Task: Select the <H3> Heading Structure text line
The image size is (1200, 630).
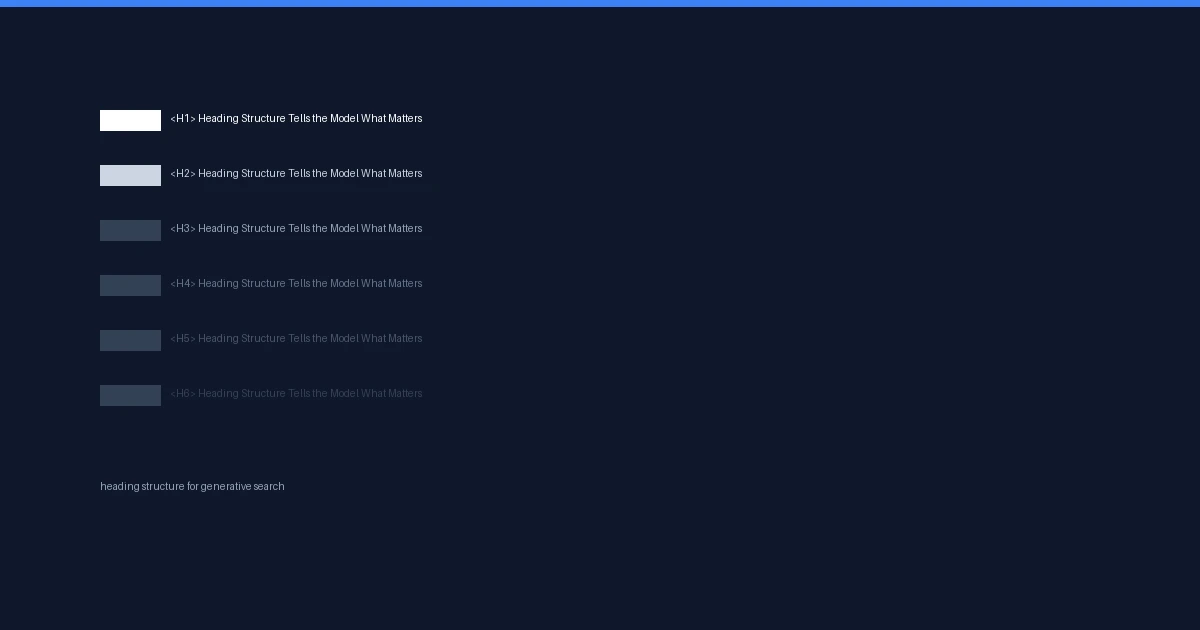Action: click(296, 229)
